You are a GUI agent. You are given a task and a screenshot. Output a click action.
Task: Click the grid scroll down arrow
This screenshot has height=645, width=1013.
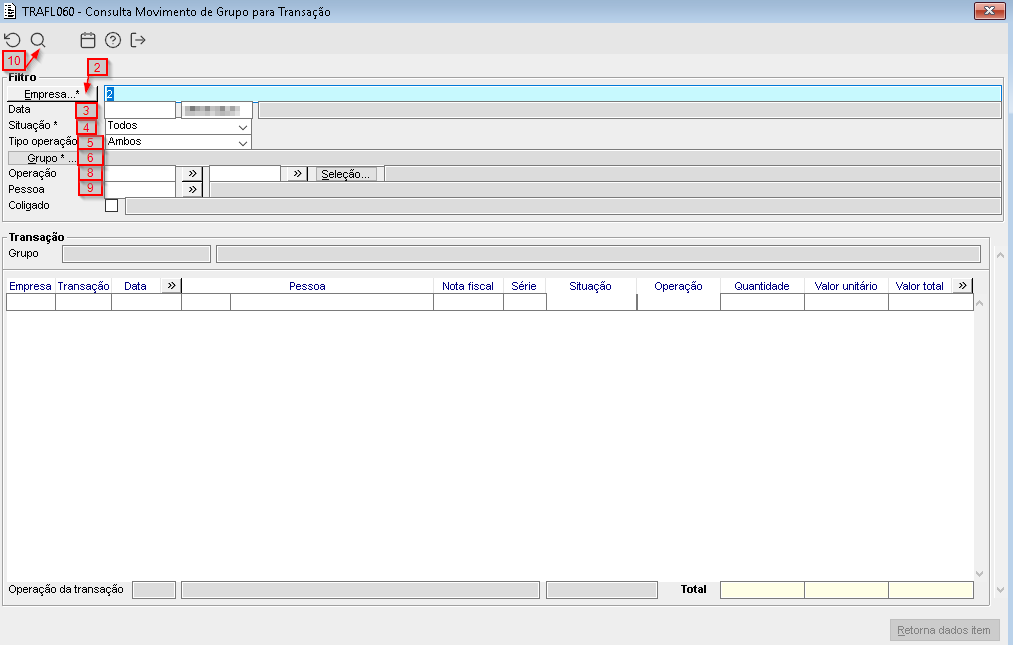click(x=979, y=574)
